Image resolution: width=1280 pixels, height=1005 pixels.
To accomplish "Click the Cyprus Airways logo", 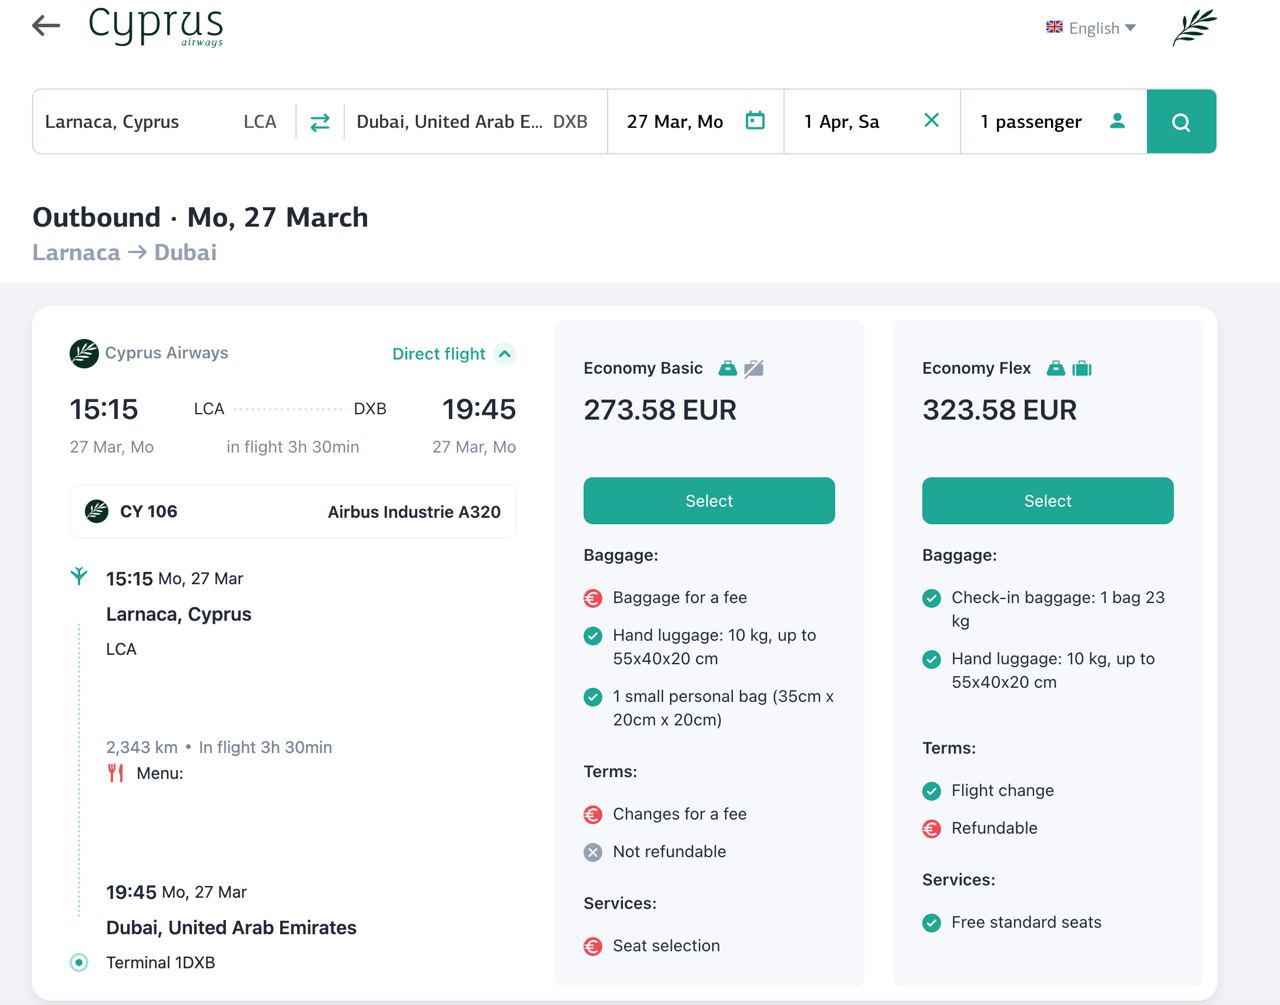I will click(156, 26).
